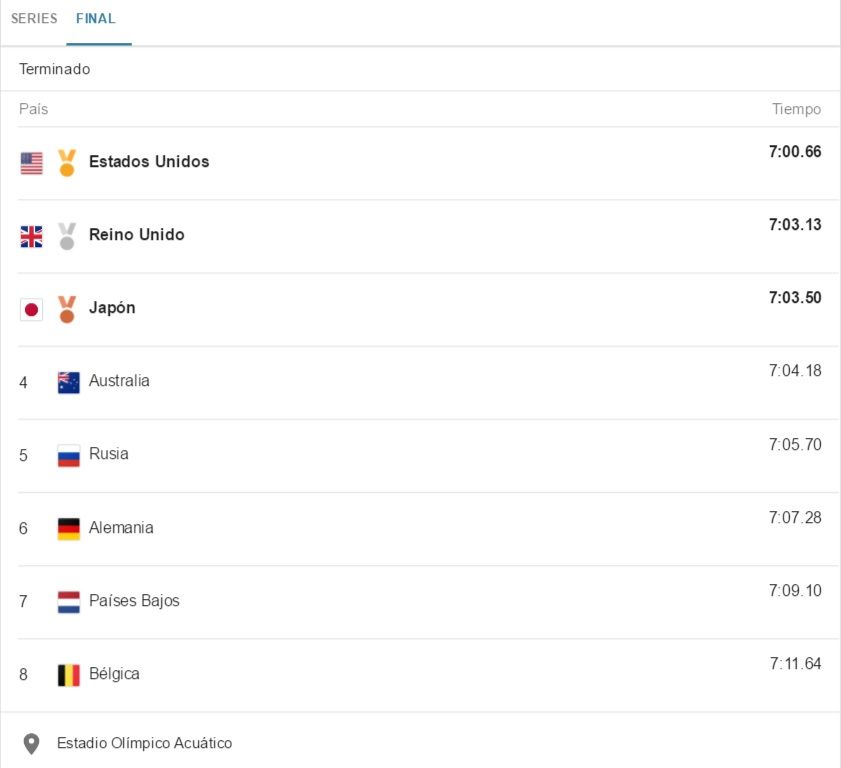841x768 pixels.
Task: Click the location pin icon
Action: [31, 744]
